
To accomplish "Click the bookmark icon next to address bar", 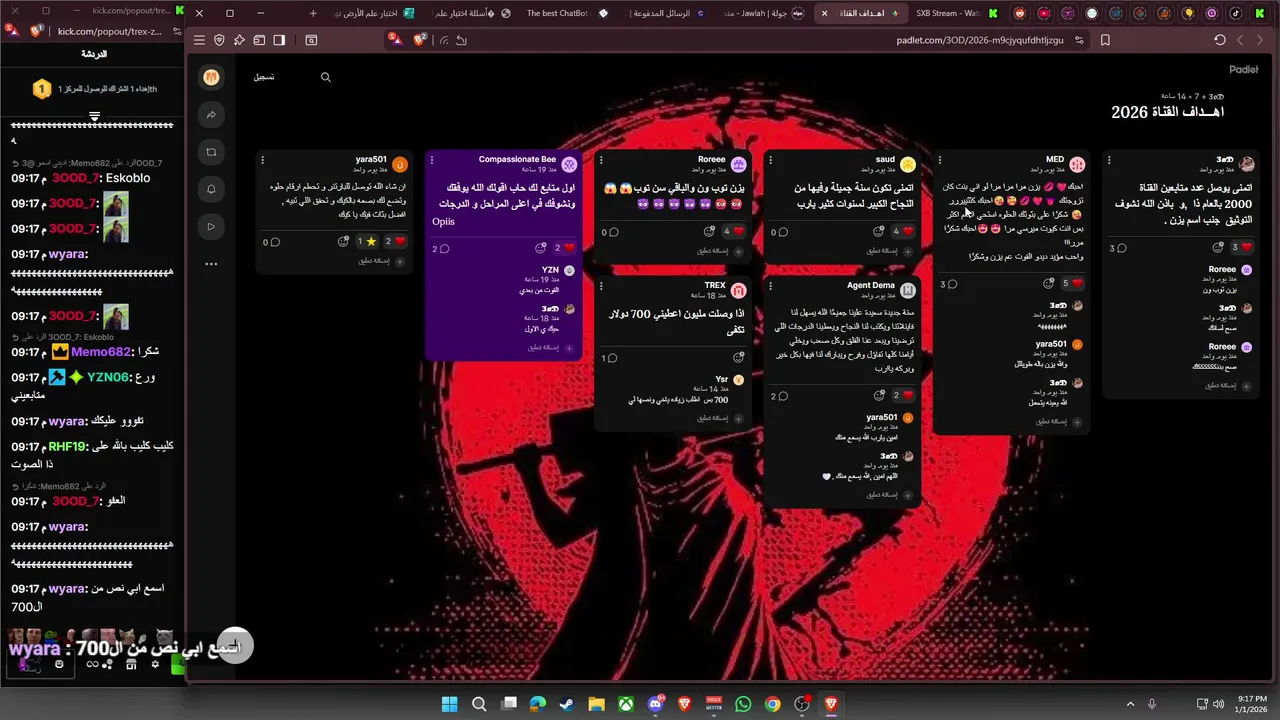I will coord(1105,40).
